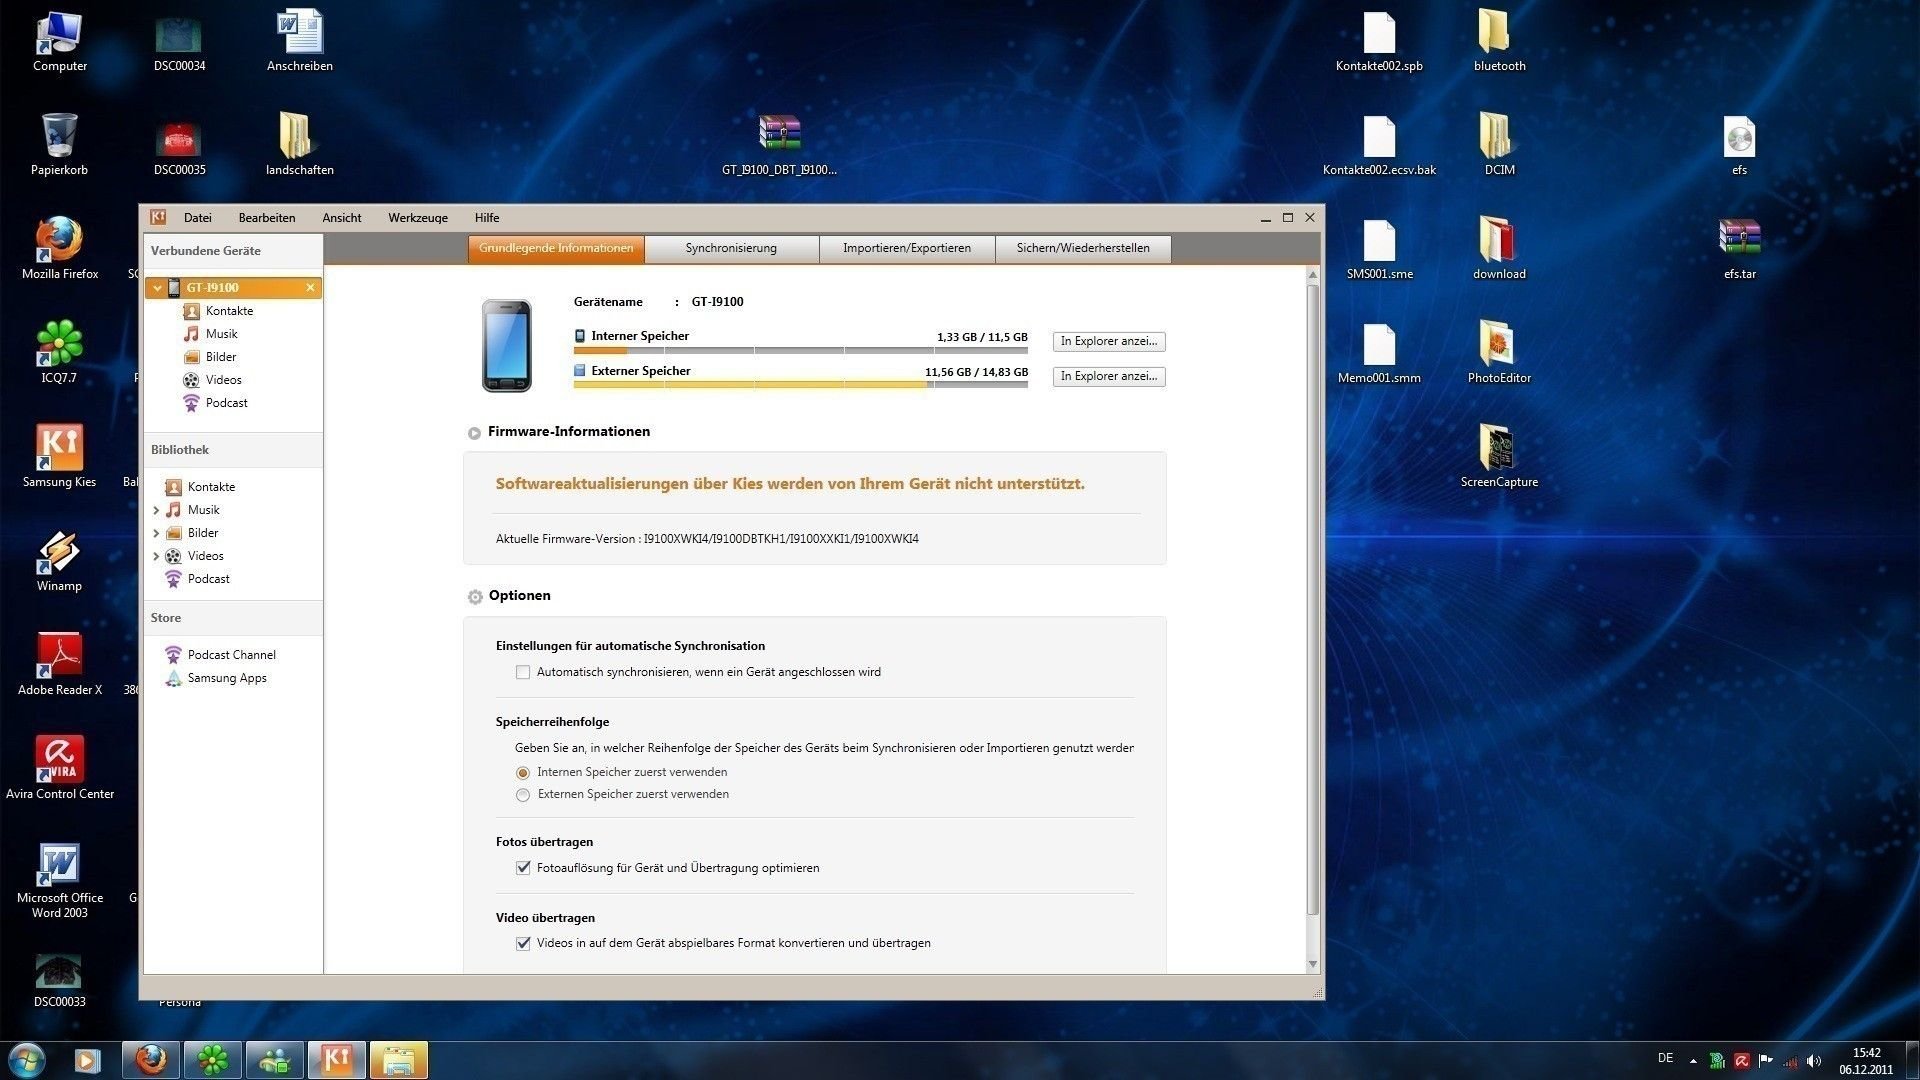This screenshot has height=1080, width=1920.
Task: Open the Werkzeuge menu
Action: pyautogui.click(x=418, y=218)
